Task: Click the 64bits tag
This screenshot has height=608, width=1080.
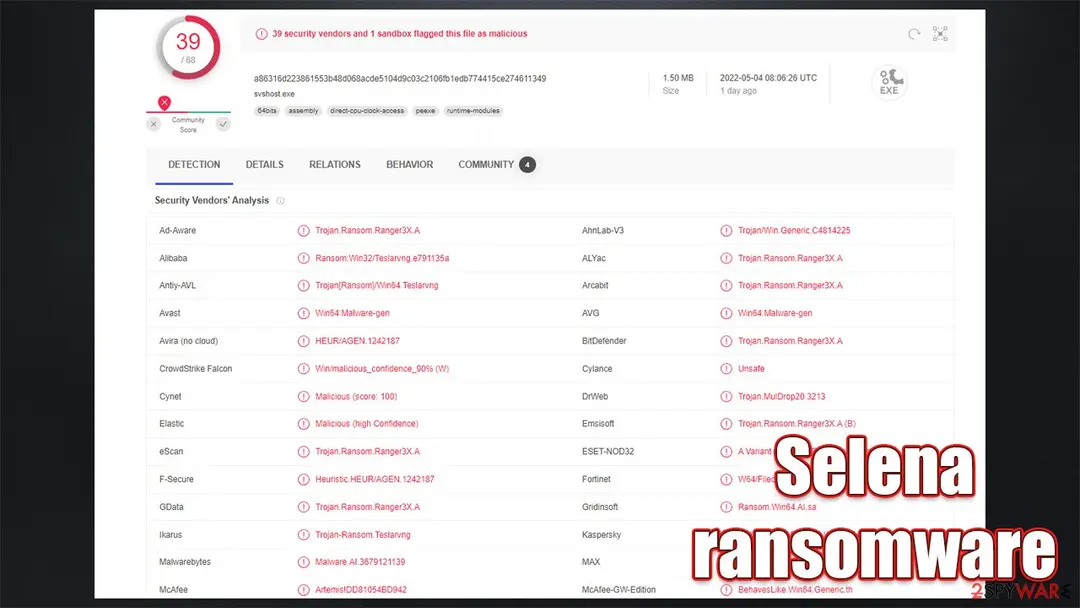Action: pos(267,111)
